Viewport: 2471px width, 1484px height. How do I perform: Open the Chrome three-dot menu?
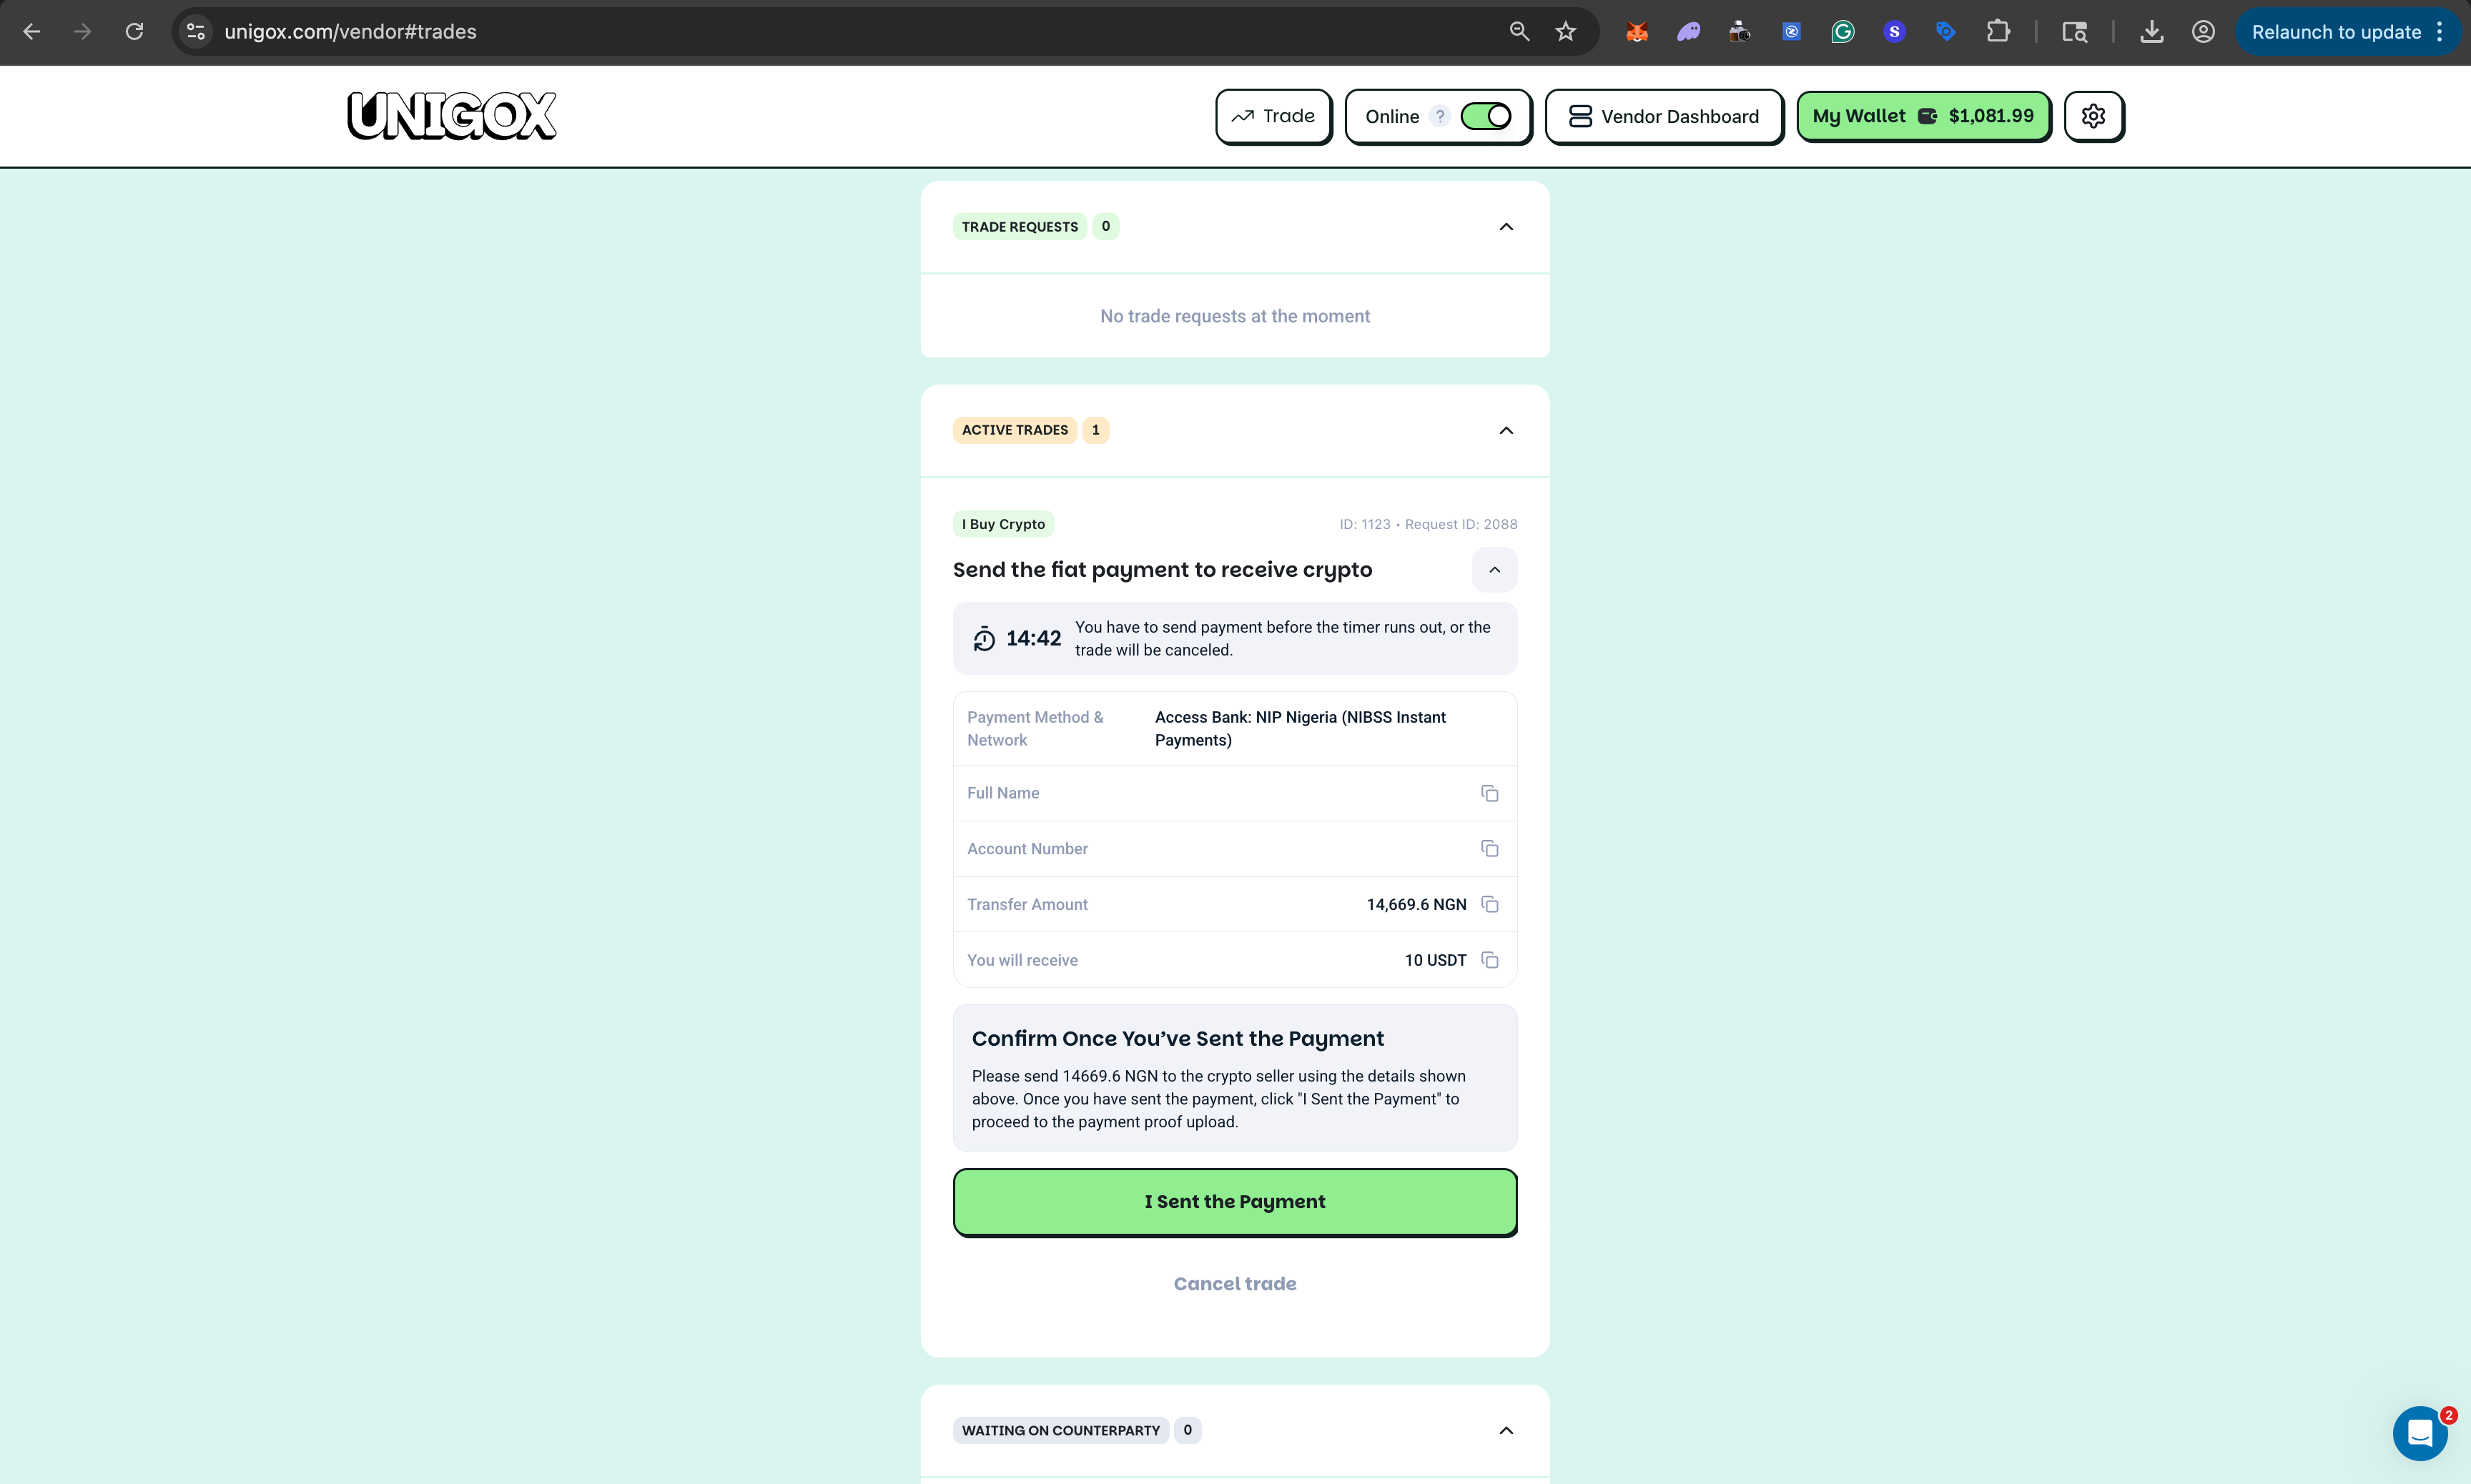(2440, 32)
